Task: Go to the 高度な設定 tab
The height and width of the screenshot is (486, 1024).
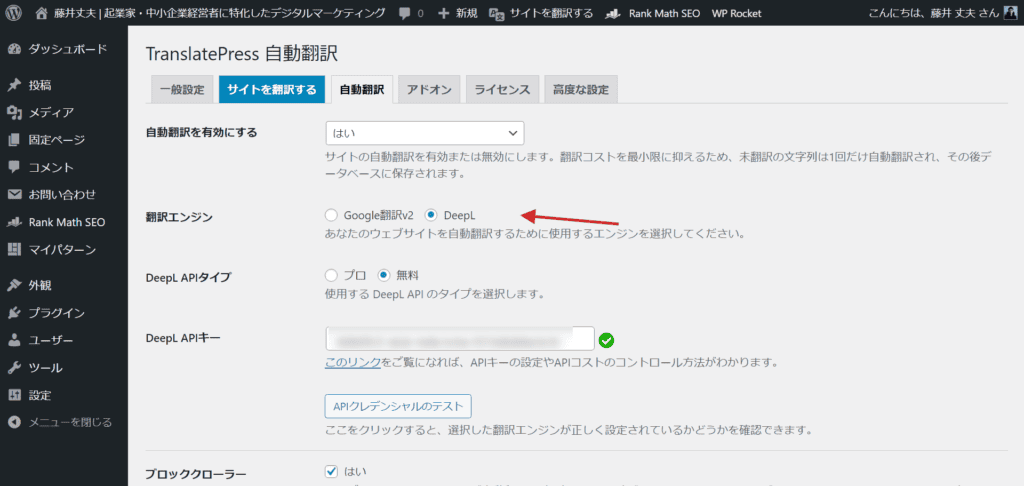Action: [581, 89]
